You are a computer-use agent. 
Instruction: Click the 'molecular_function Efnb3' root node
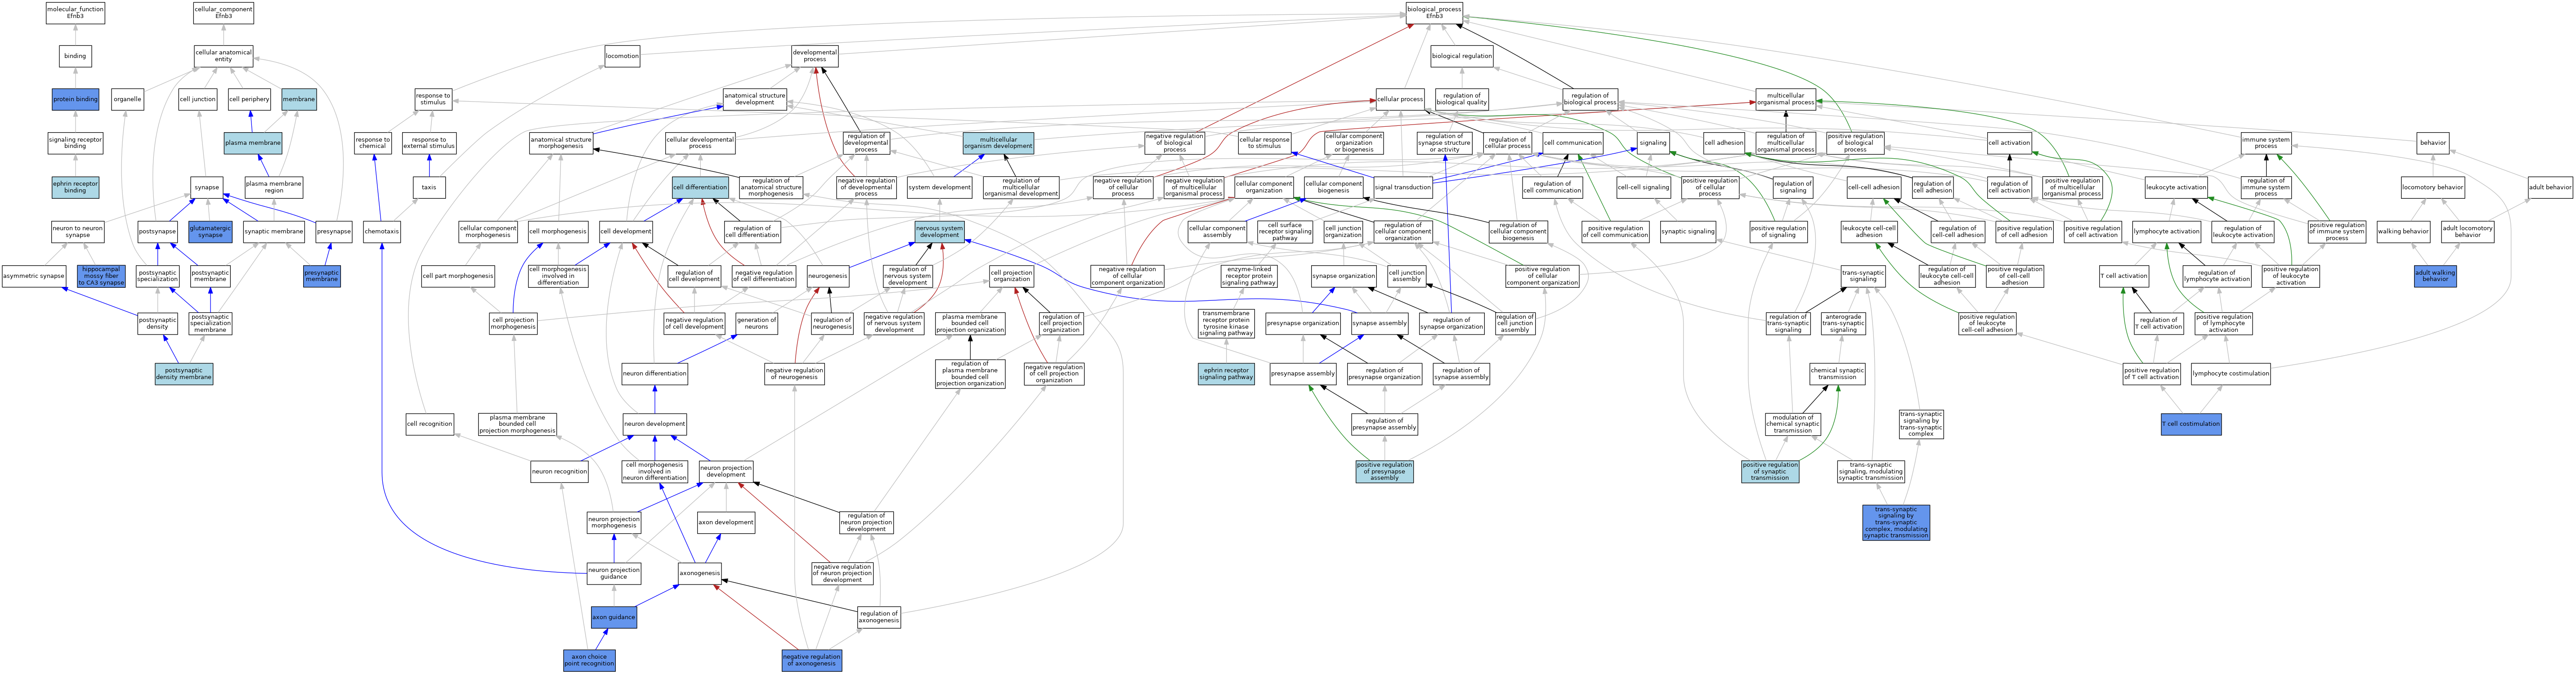pyautogui.click(x=75, y=13)
